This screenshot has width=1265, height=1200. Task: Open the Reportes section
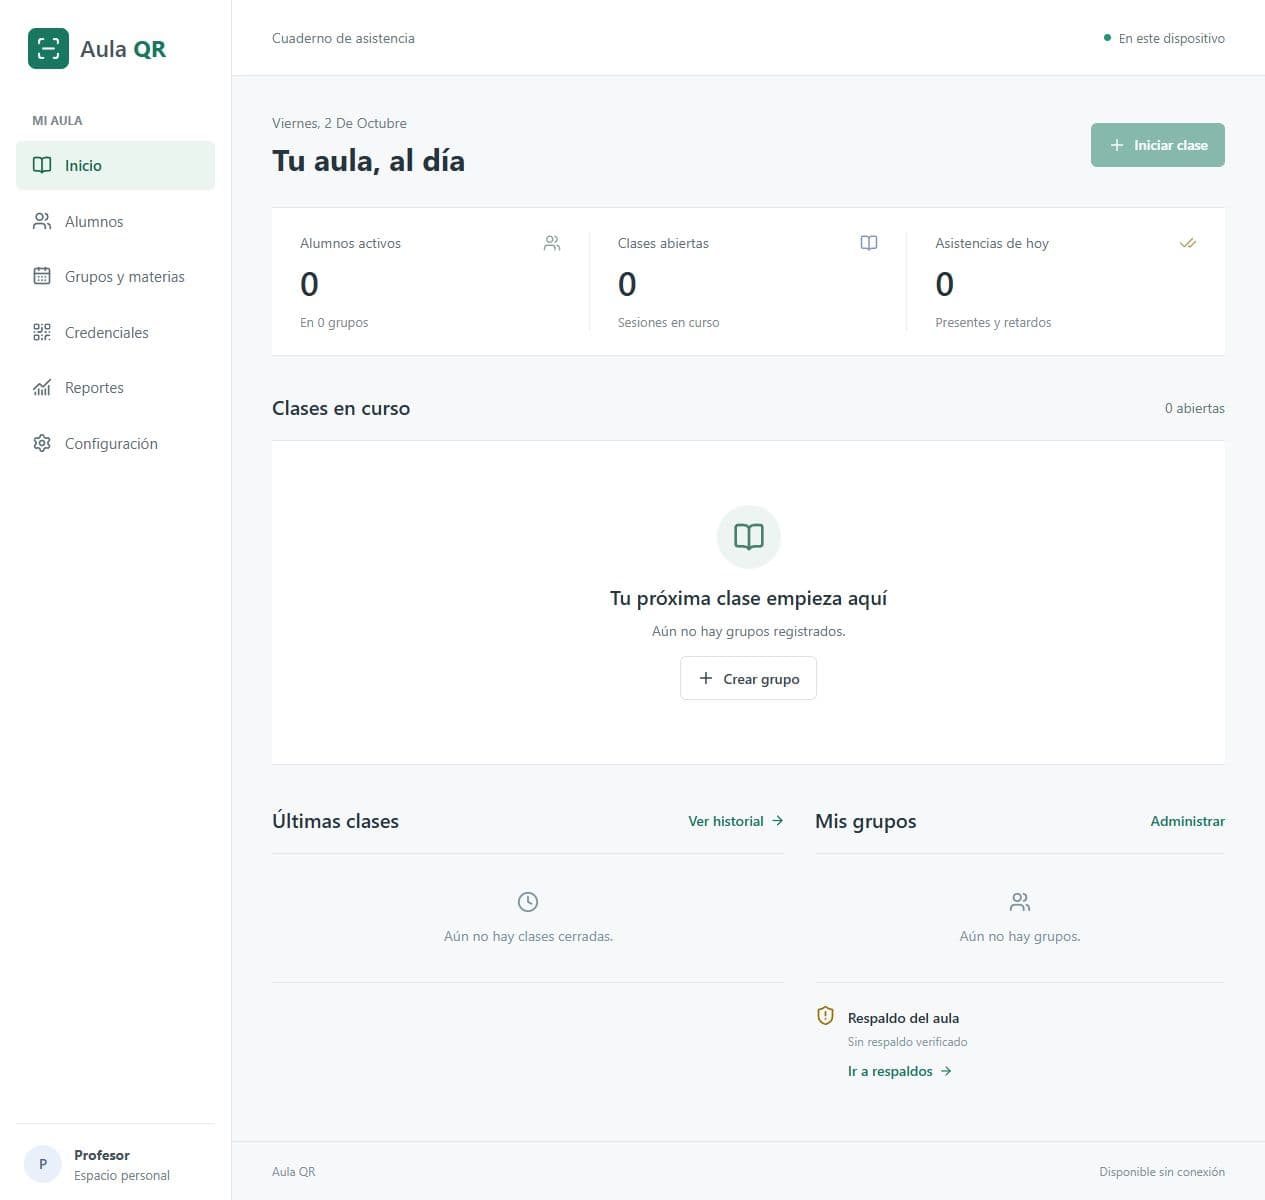pyautogui.click(x=115, y=387)
